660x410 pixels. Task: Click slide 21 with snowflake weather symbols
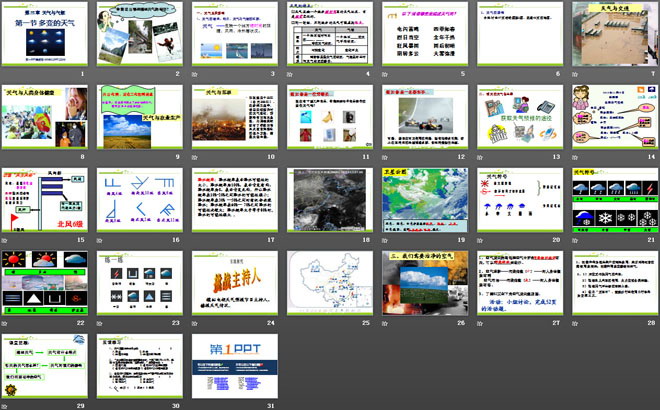611,199
